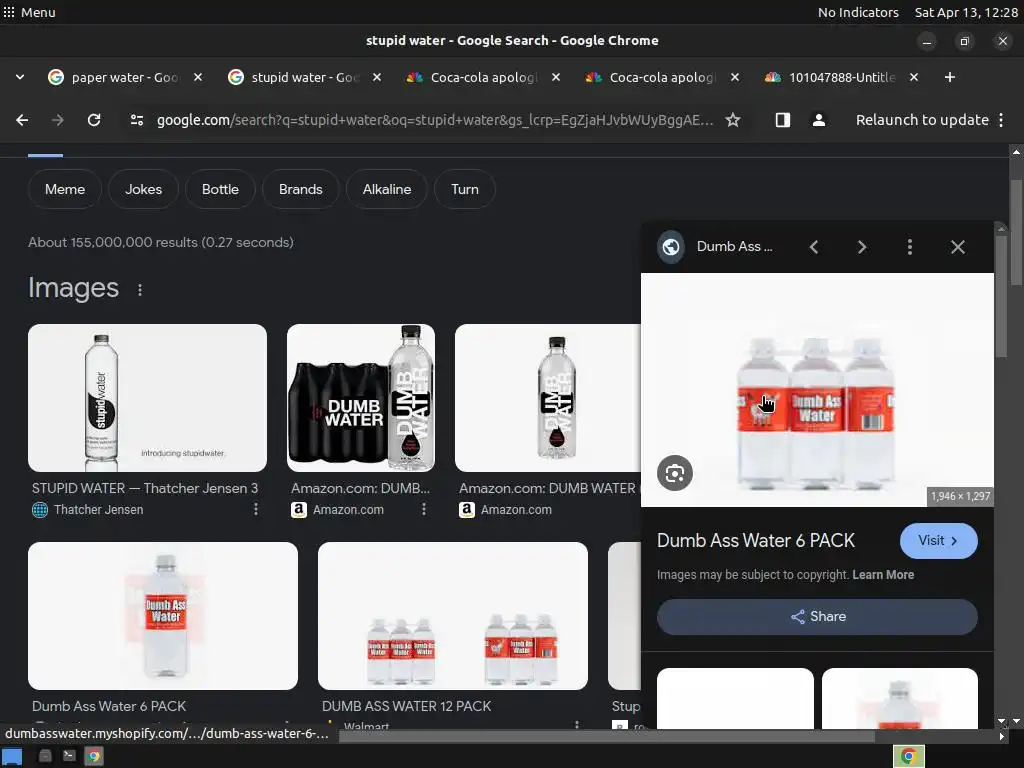
Task: Open the Chrome icon in taskbar
Action: [94, 756]
